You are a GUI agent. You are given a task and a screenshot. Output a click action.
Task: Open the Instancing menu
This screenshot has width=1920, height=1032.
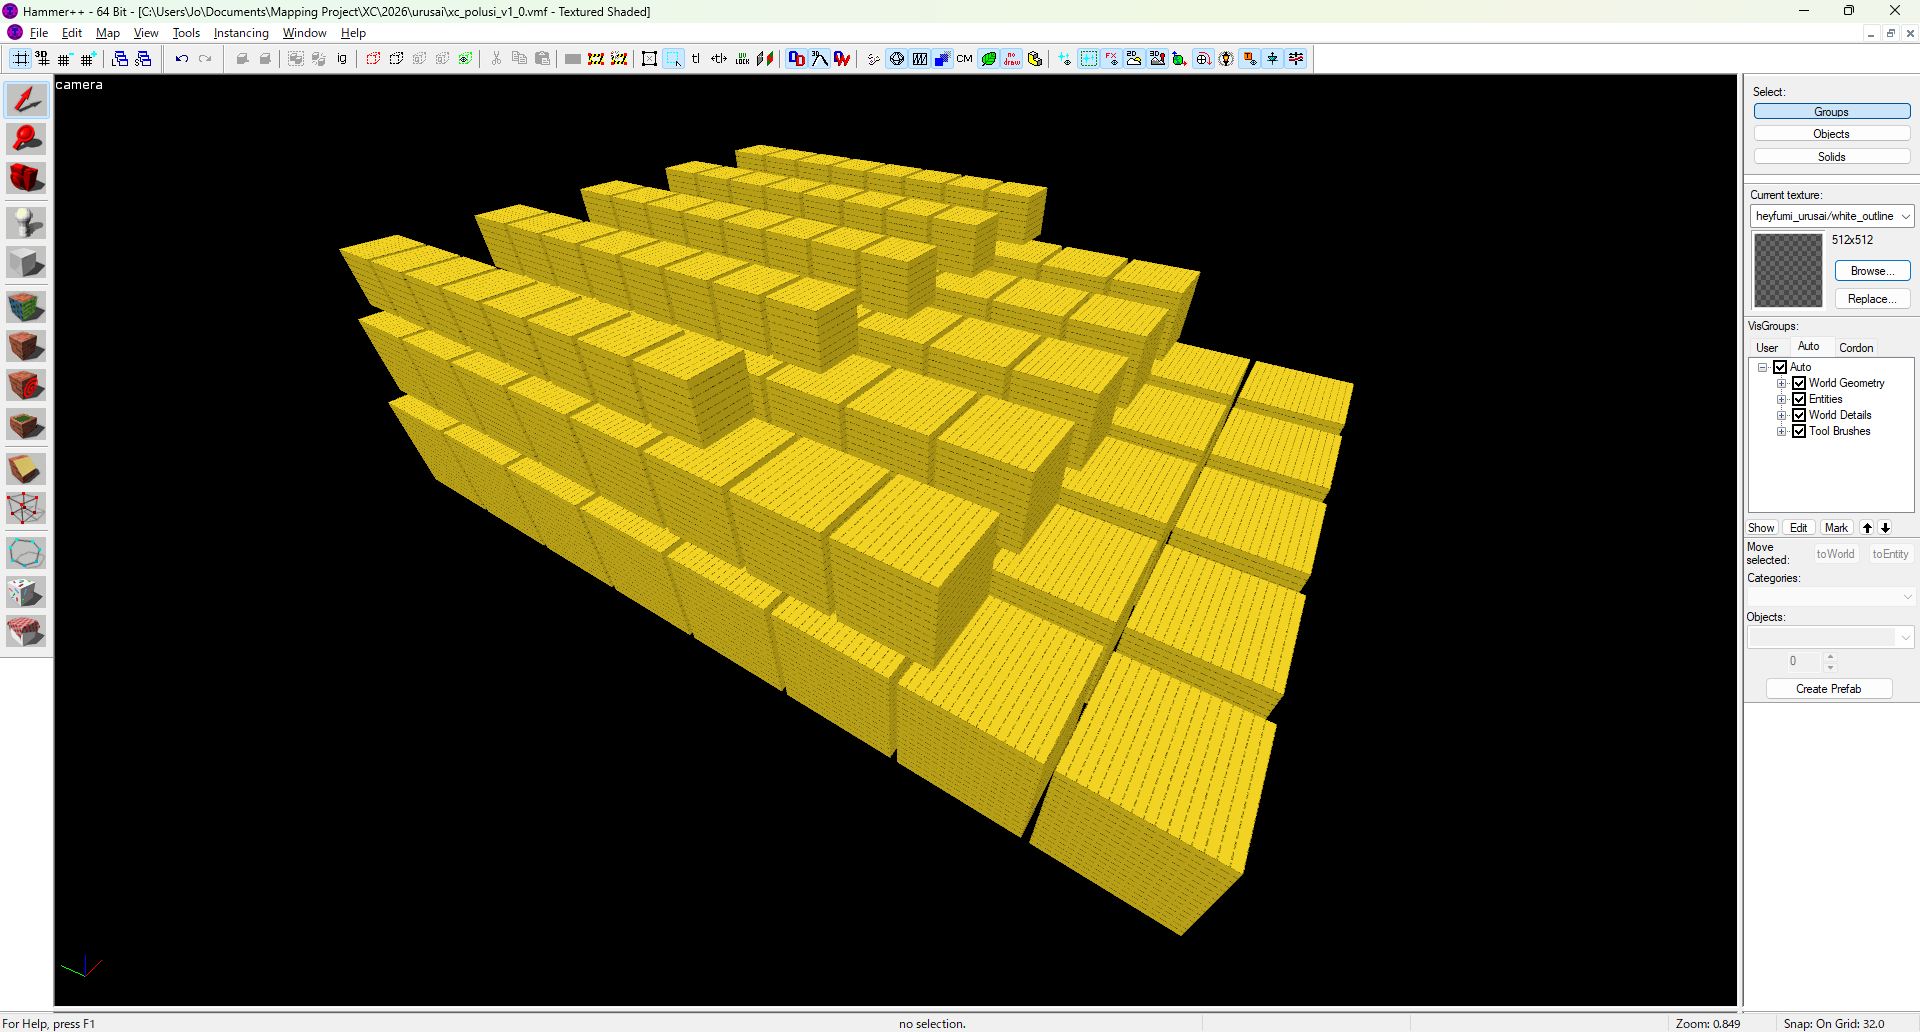241,33
